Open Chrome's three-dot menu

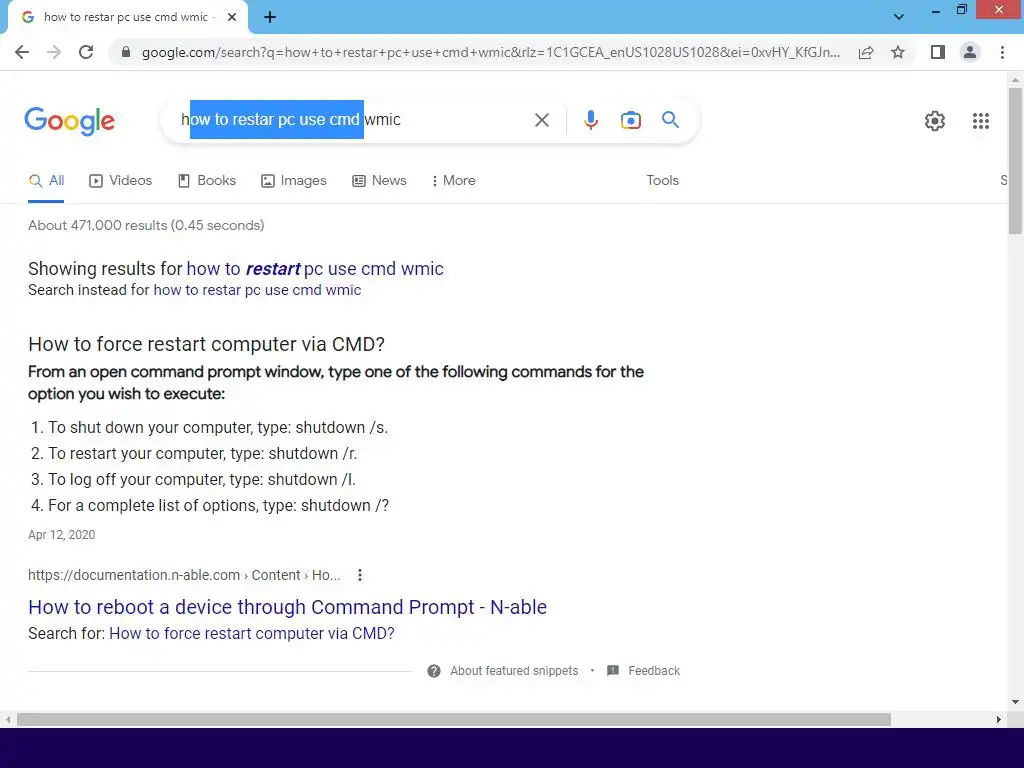[x=1002, y=52]
